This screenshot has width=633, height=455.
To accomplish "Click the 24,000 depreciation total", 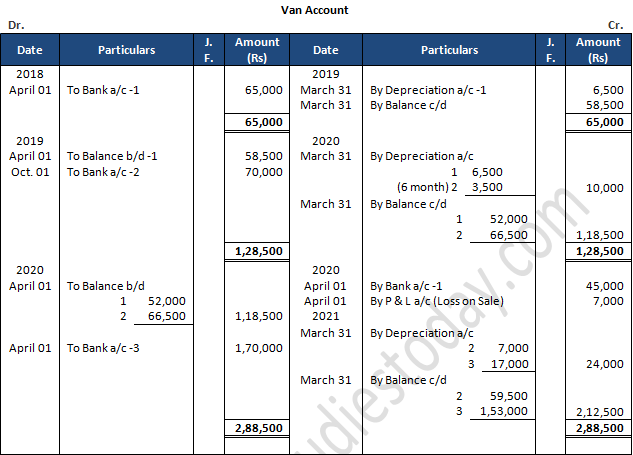I will [605, 364].
